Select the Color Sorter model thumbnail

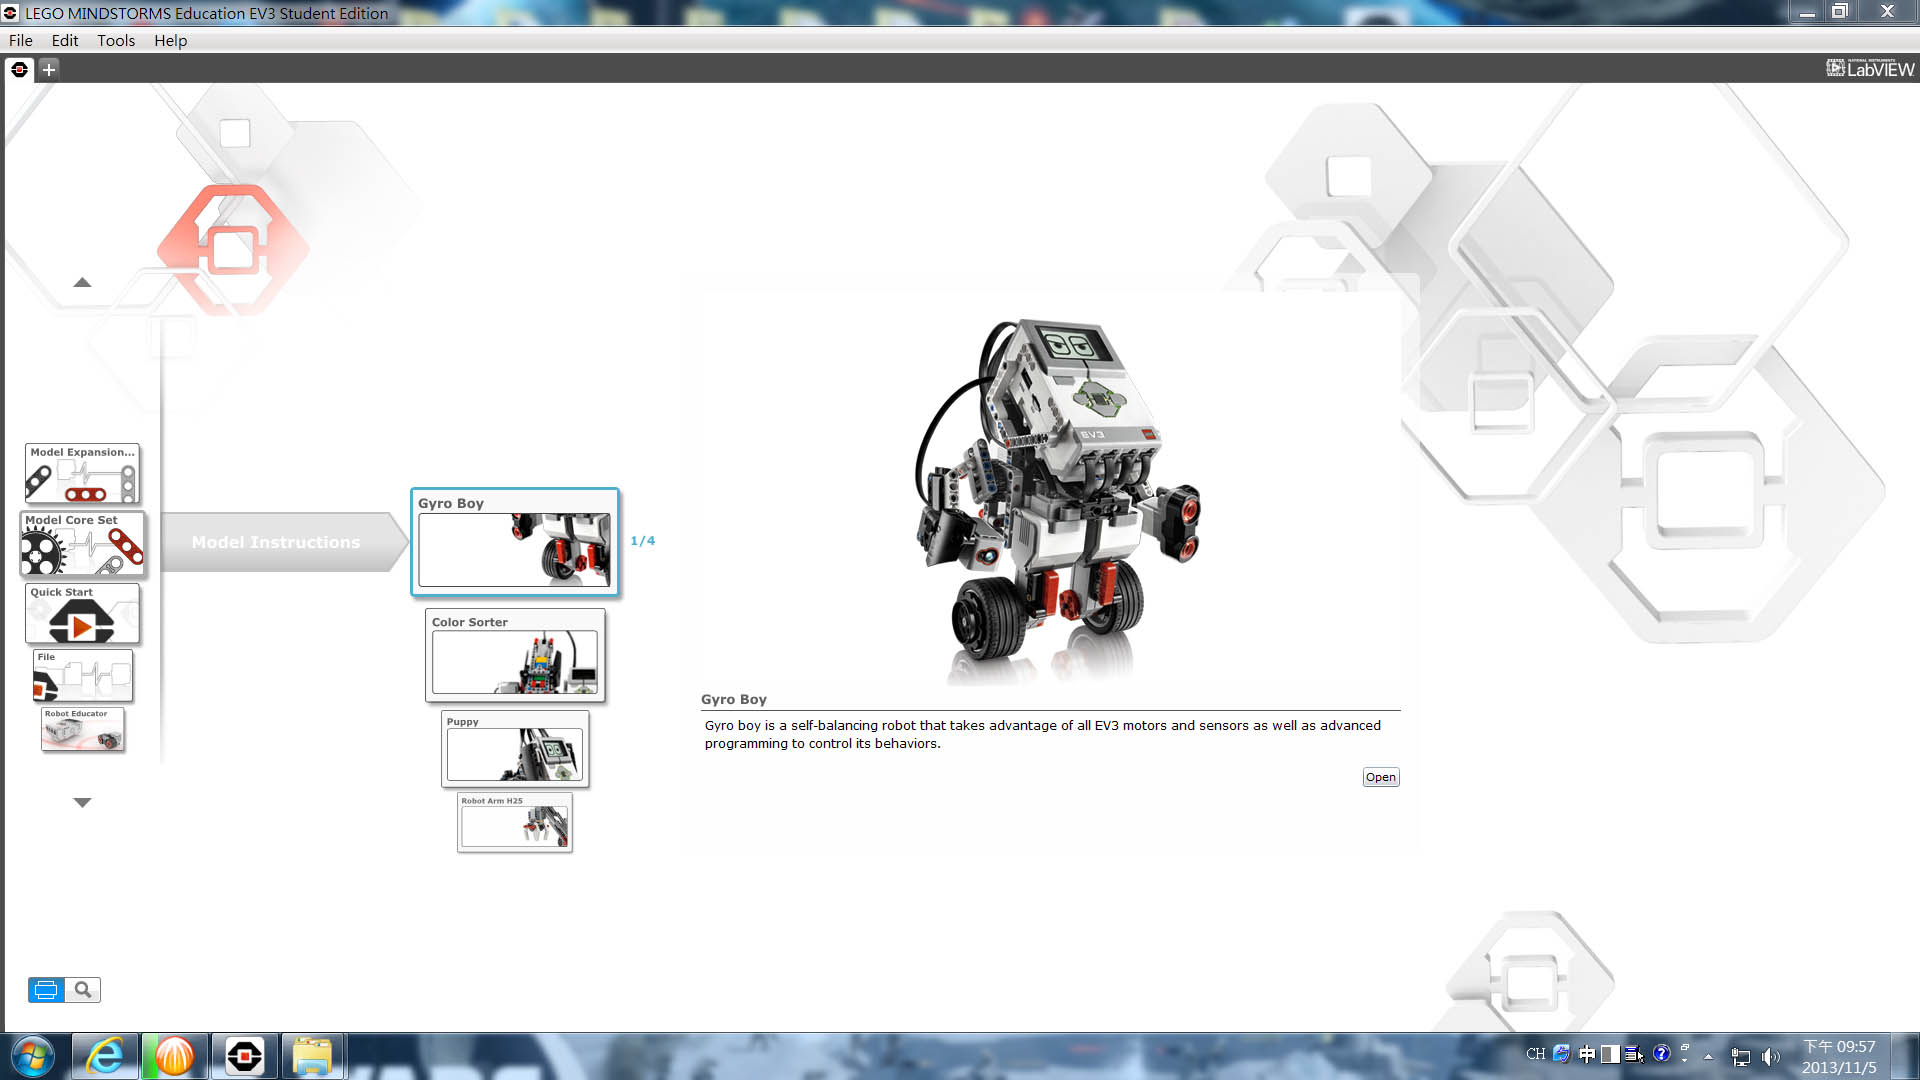coord(515,655)
